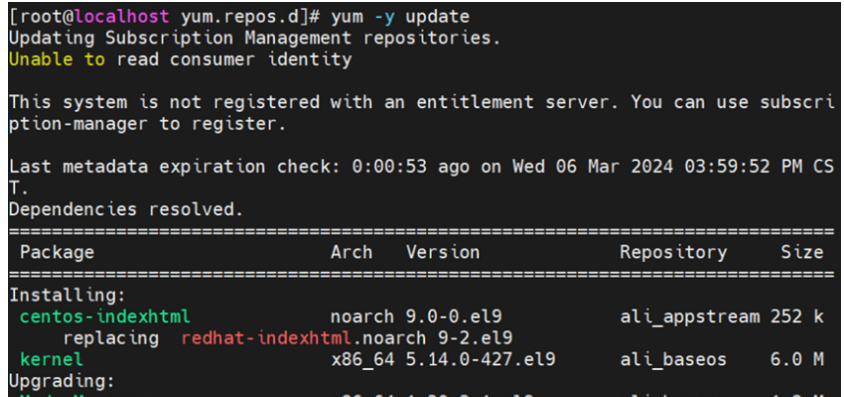Click the Size column header
The height and width of the screenshot is (397, 844).
(x=802, y=252)
